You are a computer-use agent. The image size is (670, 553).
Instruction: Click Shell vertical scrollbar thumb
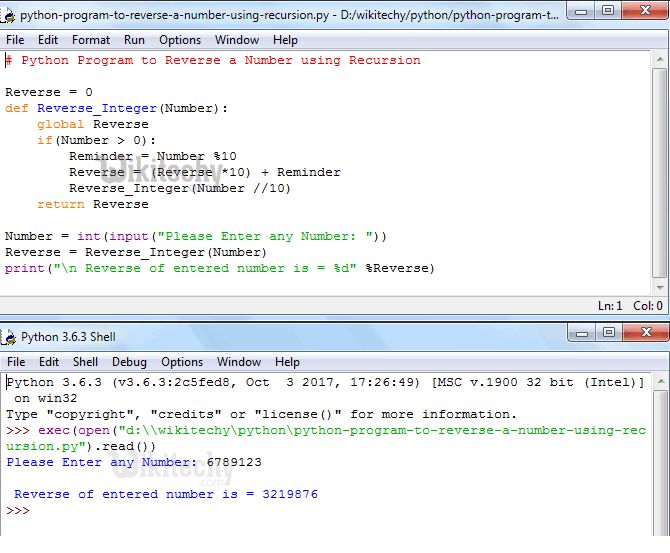click(x=661, y=463)
